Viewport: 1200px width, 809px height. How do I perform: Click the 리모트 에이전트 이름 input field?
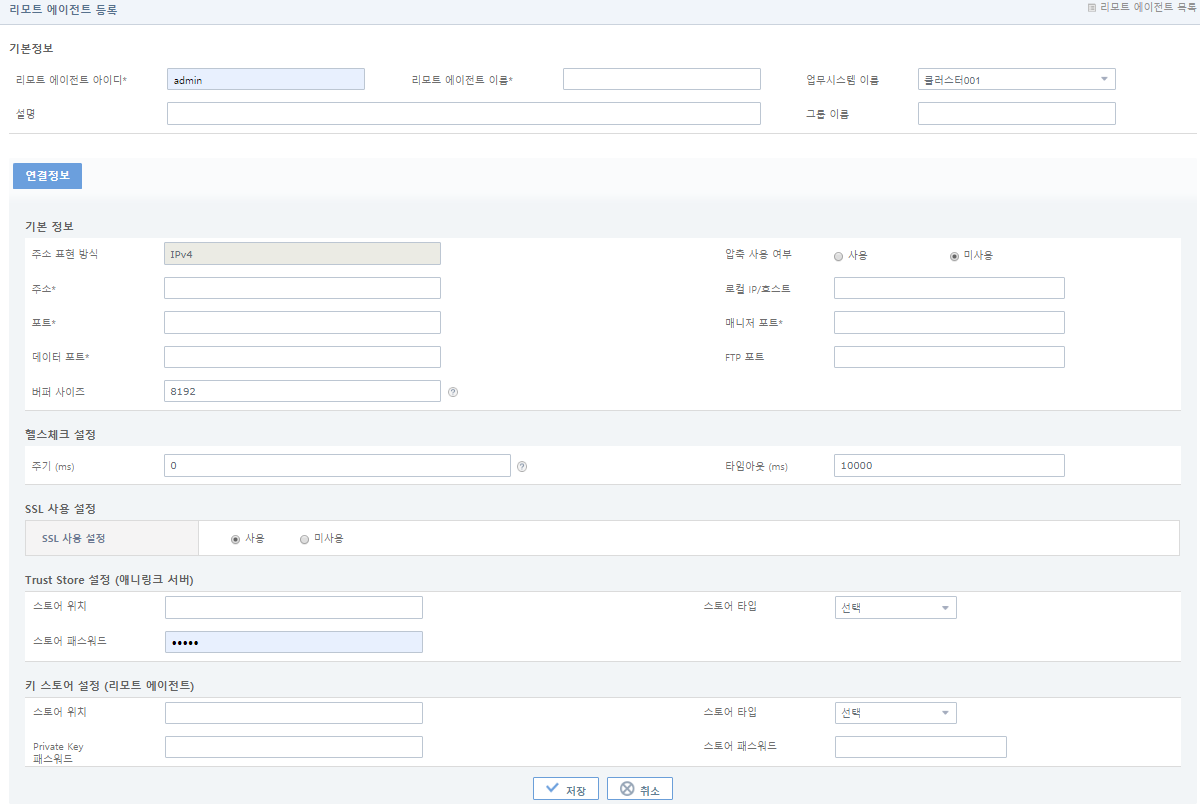click(x=661, y=78)
